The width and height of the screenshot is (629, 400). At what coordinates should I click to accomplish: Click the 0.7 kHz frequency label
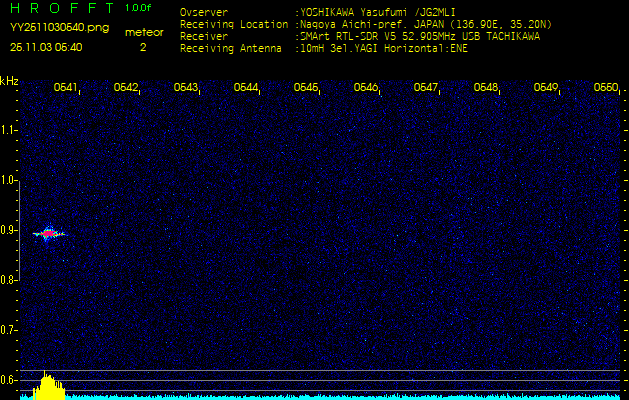(9, 330)
